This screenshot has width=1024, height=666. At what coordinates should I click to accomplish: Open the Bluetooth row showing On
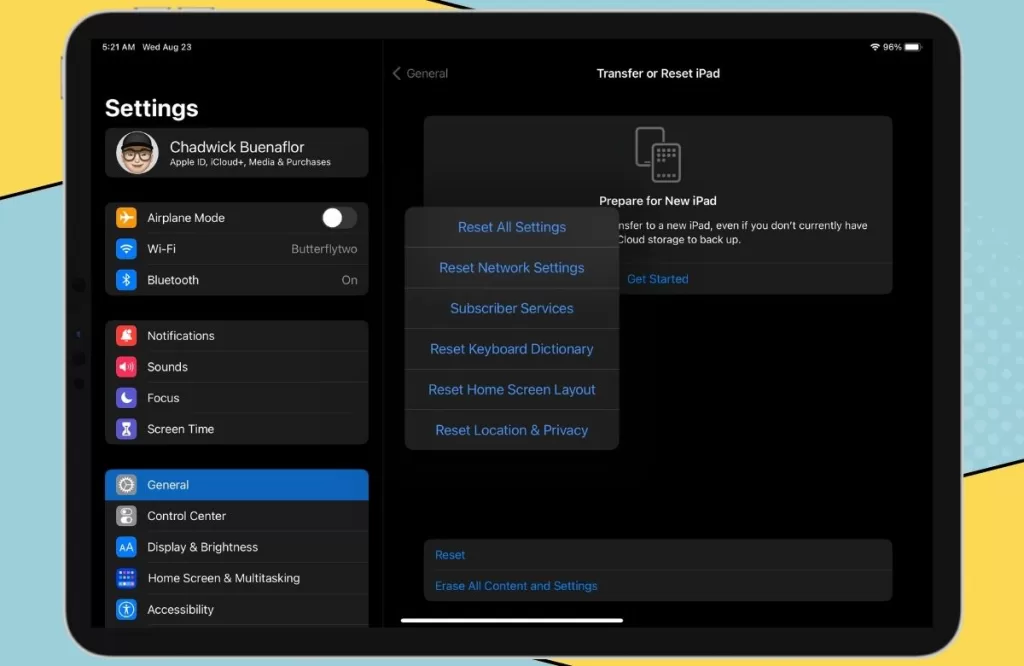(236, 280)
